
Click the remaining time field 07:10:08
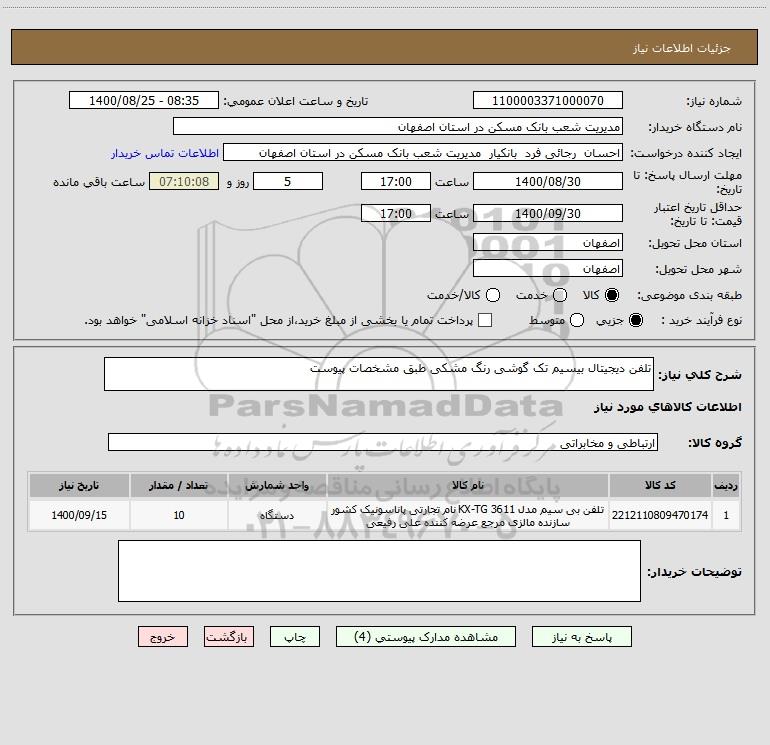(184, 181)
